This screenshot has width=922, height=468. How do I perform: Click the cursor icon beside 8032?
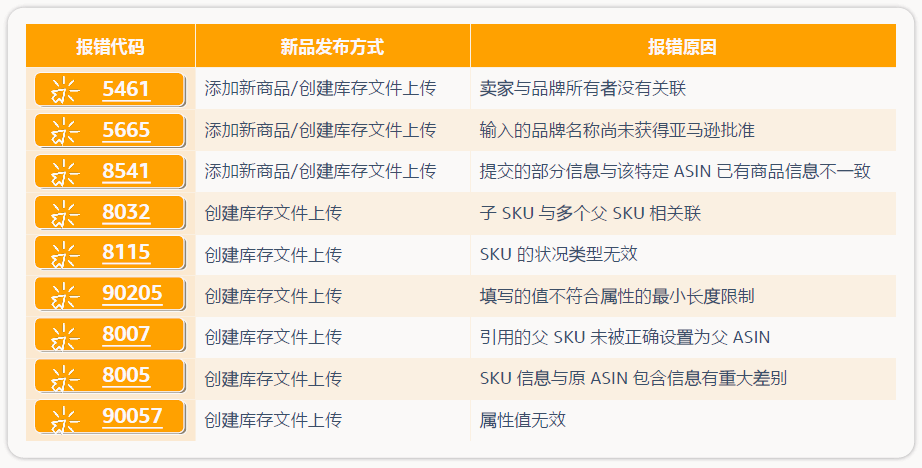64,214
